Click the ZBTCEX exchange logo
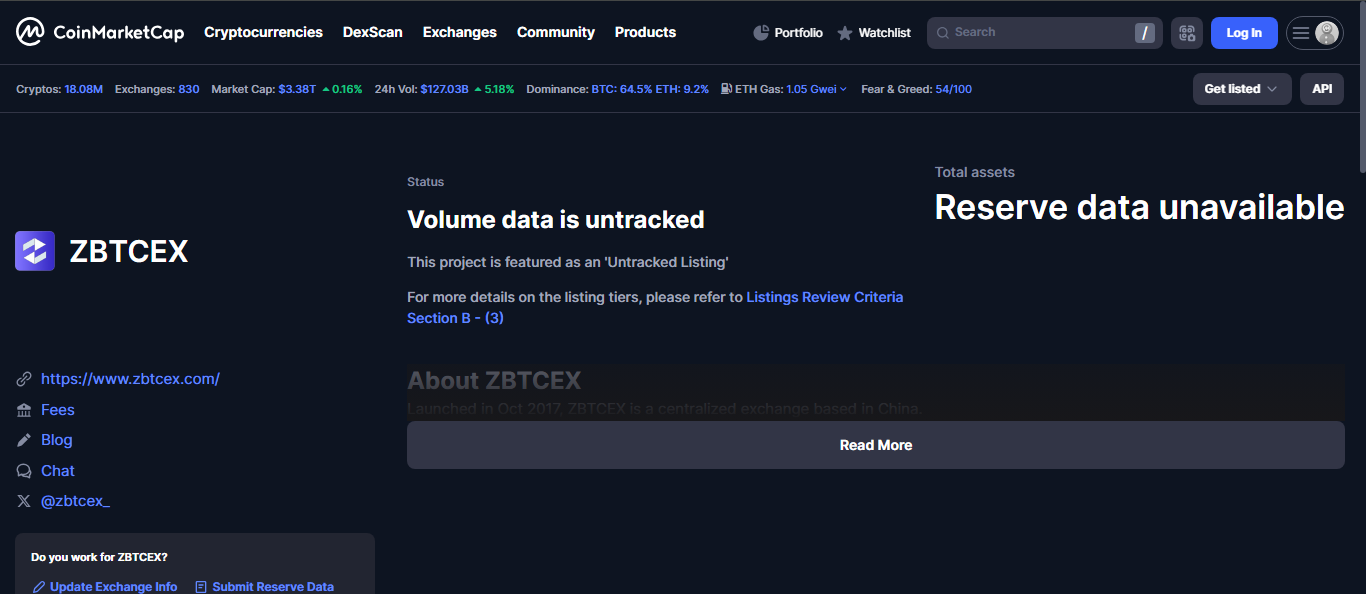The height and width of the screenshot is (594, 1366). coord(35,251)
